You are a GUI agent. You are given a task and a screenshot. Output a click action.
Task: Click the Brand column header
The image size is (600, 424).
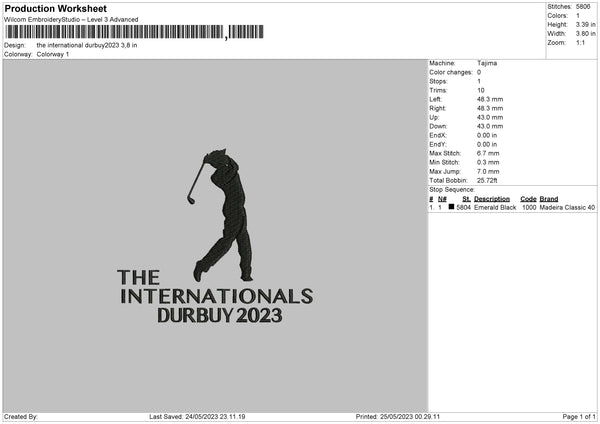coord(549,199)
